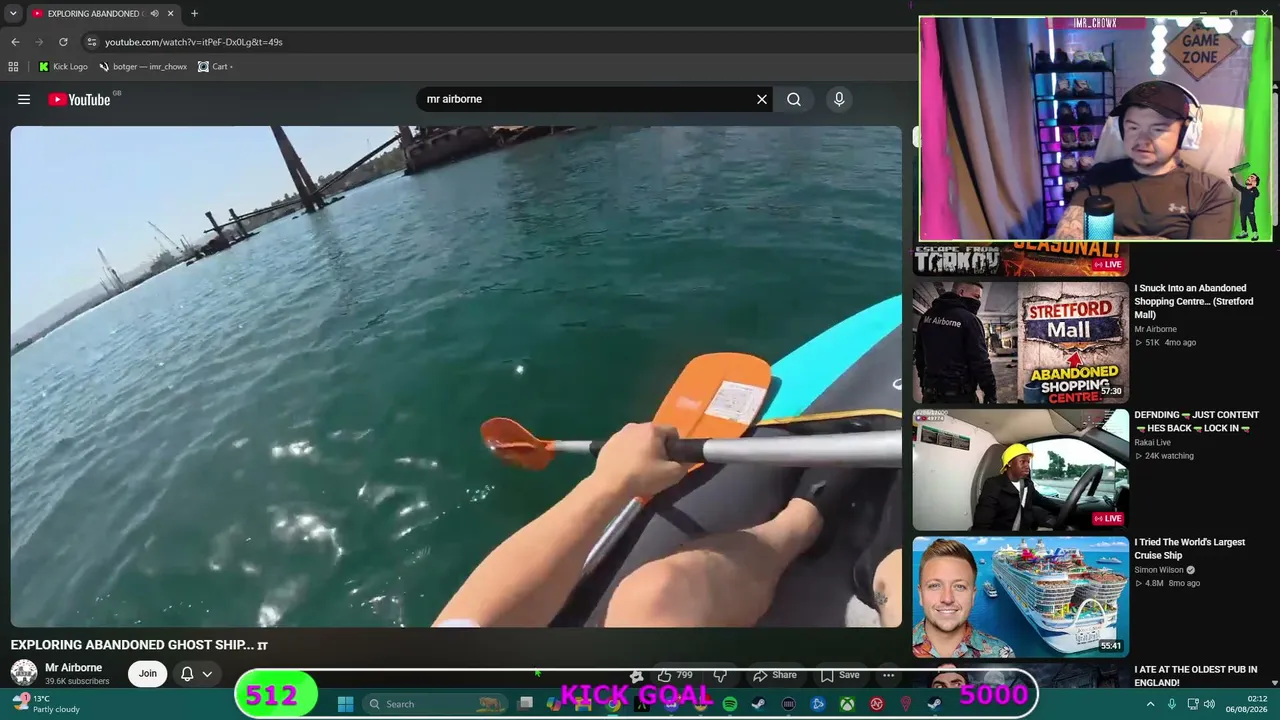Mute the tab via the speaker icon
The width and height of the screenshot is (1280, 720).
pos(154,13)
